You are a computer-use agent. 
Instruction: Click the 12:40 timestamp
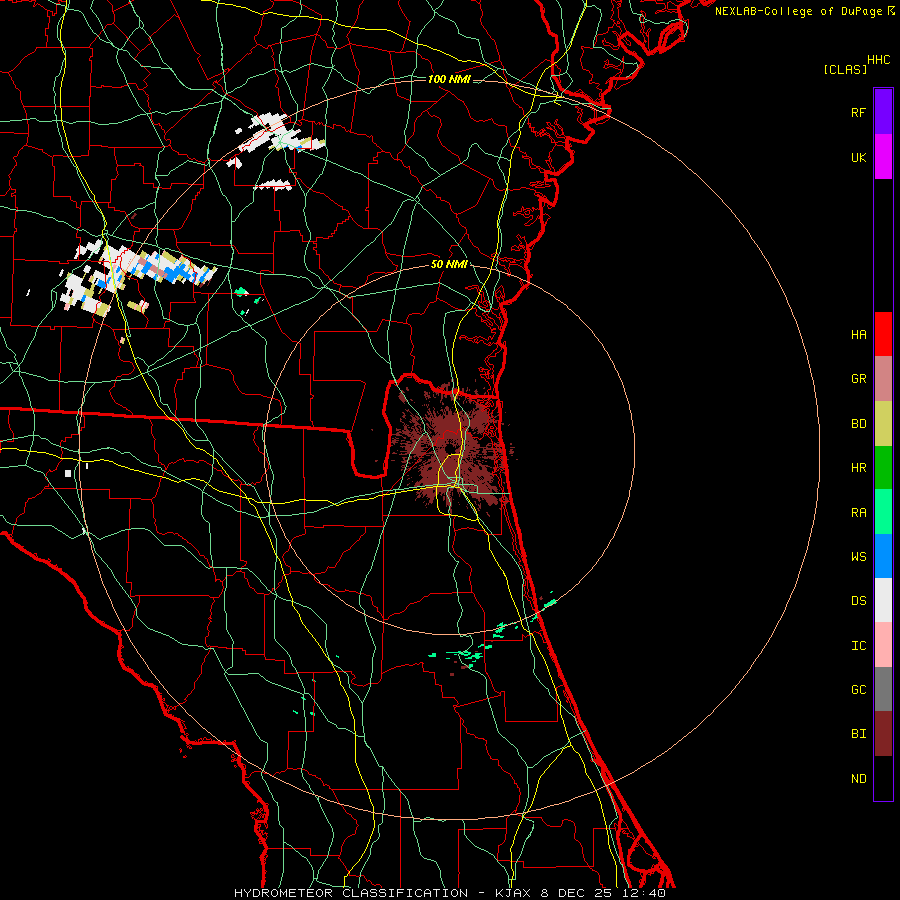(646, 893)
